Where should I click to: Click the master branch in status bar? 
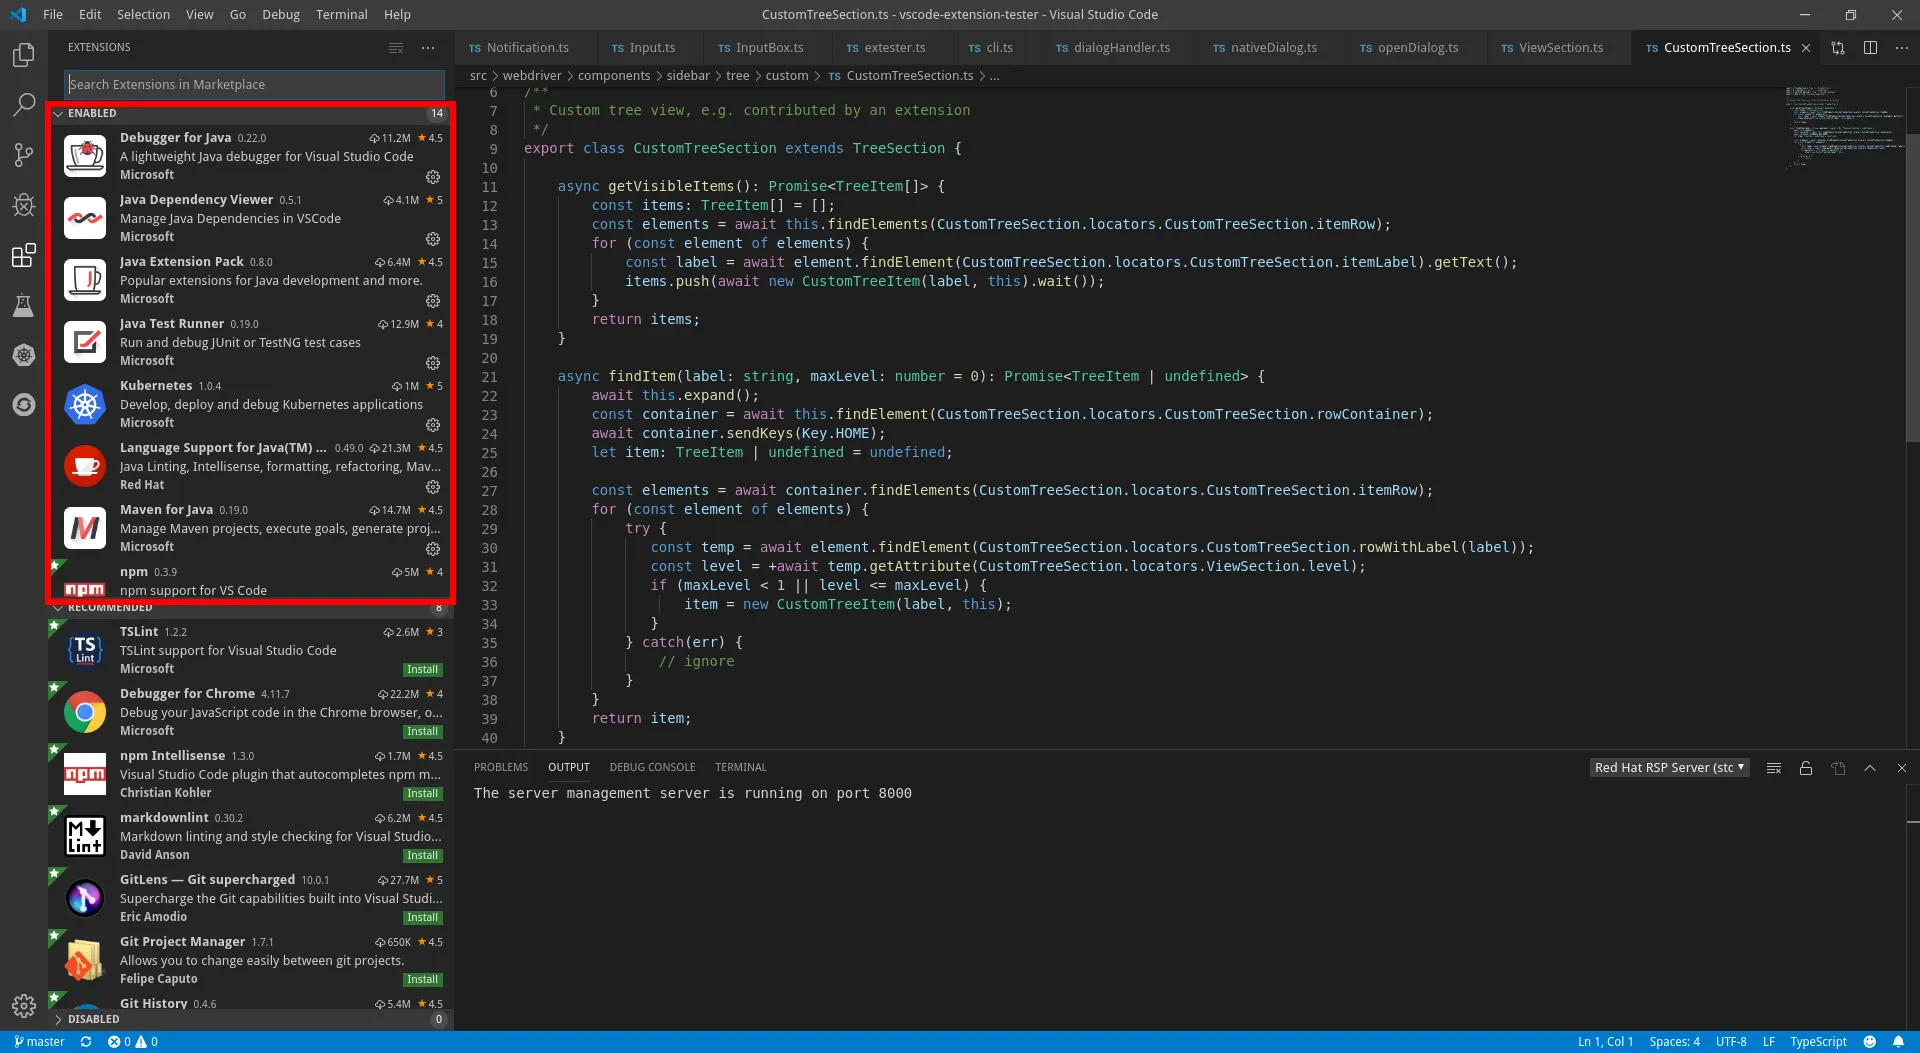[40, 1042]
